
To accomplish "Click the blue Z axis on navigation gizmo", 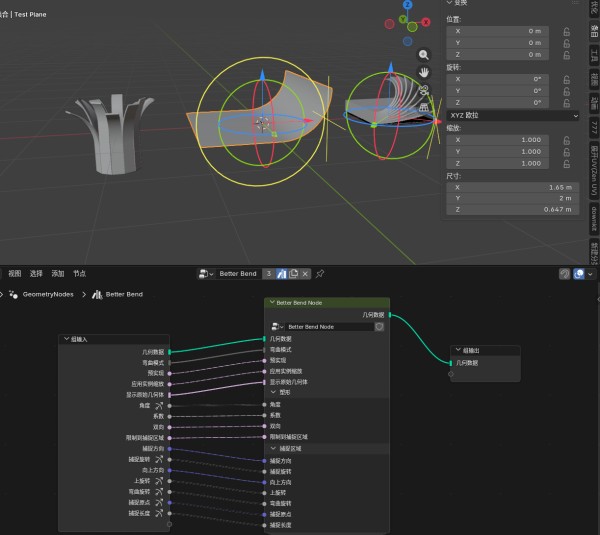I will 408,5.
